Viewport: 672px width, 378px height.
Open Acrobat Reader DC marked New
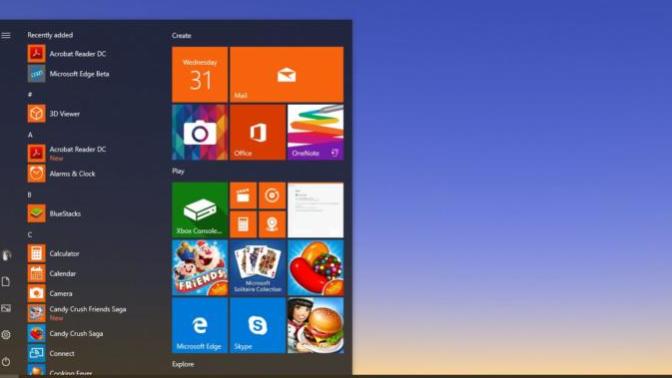[67, 153]
